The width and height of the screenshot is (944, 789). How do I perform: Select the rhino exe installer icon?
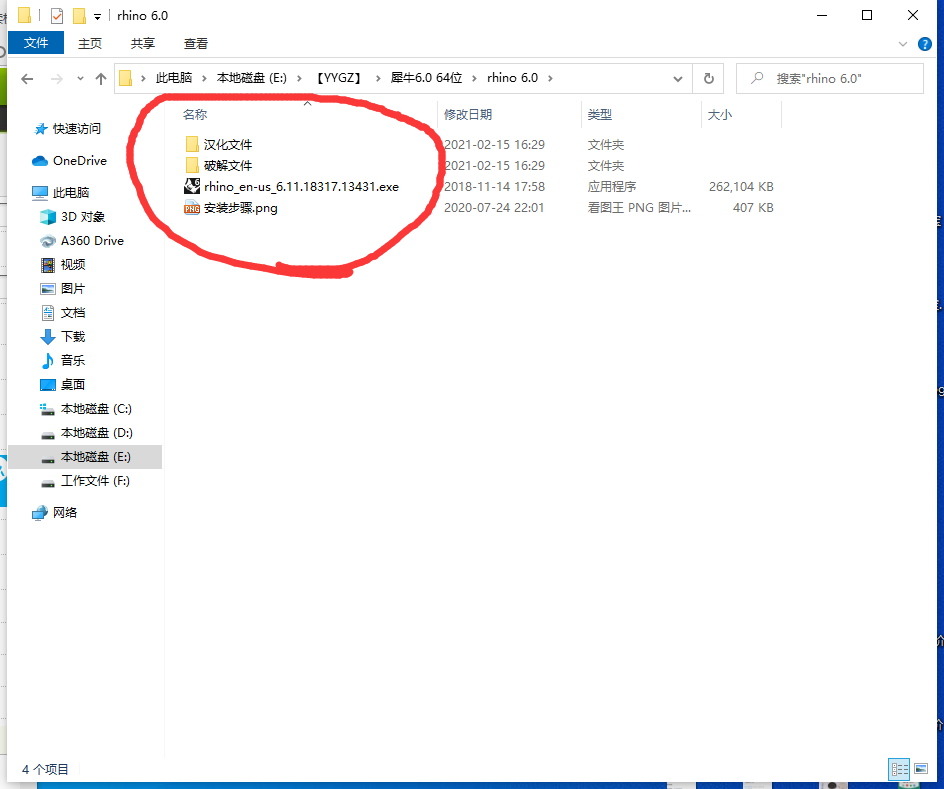[x=192, y=187]
